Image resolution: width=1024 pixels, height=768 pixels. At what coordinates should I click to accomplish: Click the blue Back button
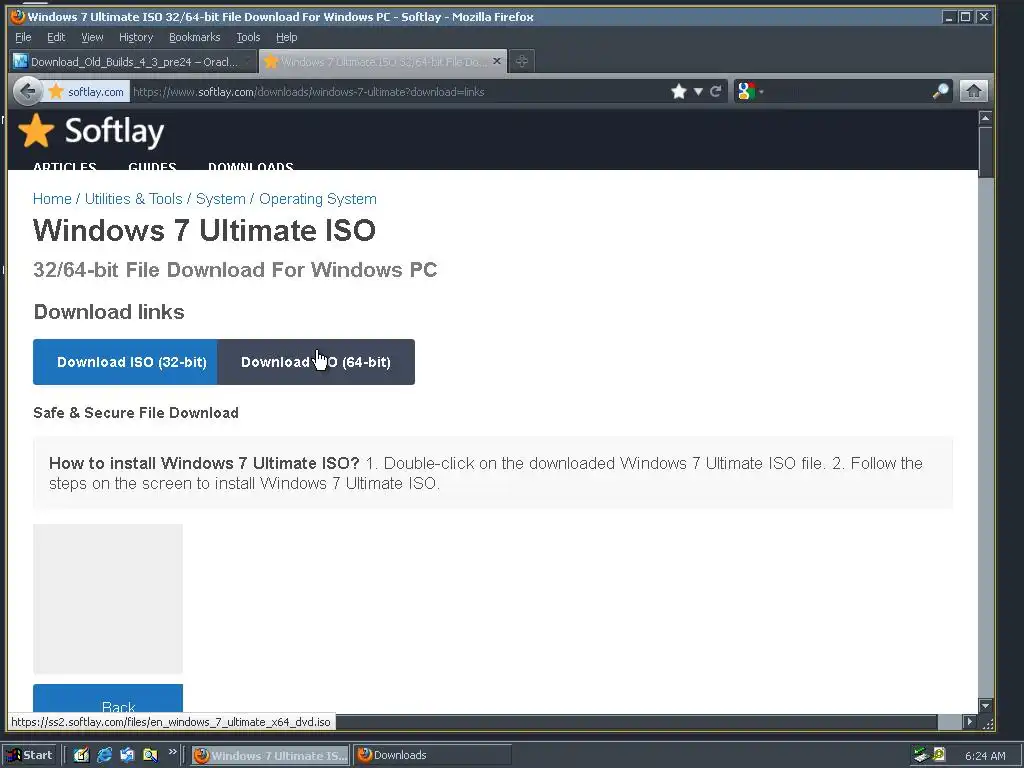[108, 699]
